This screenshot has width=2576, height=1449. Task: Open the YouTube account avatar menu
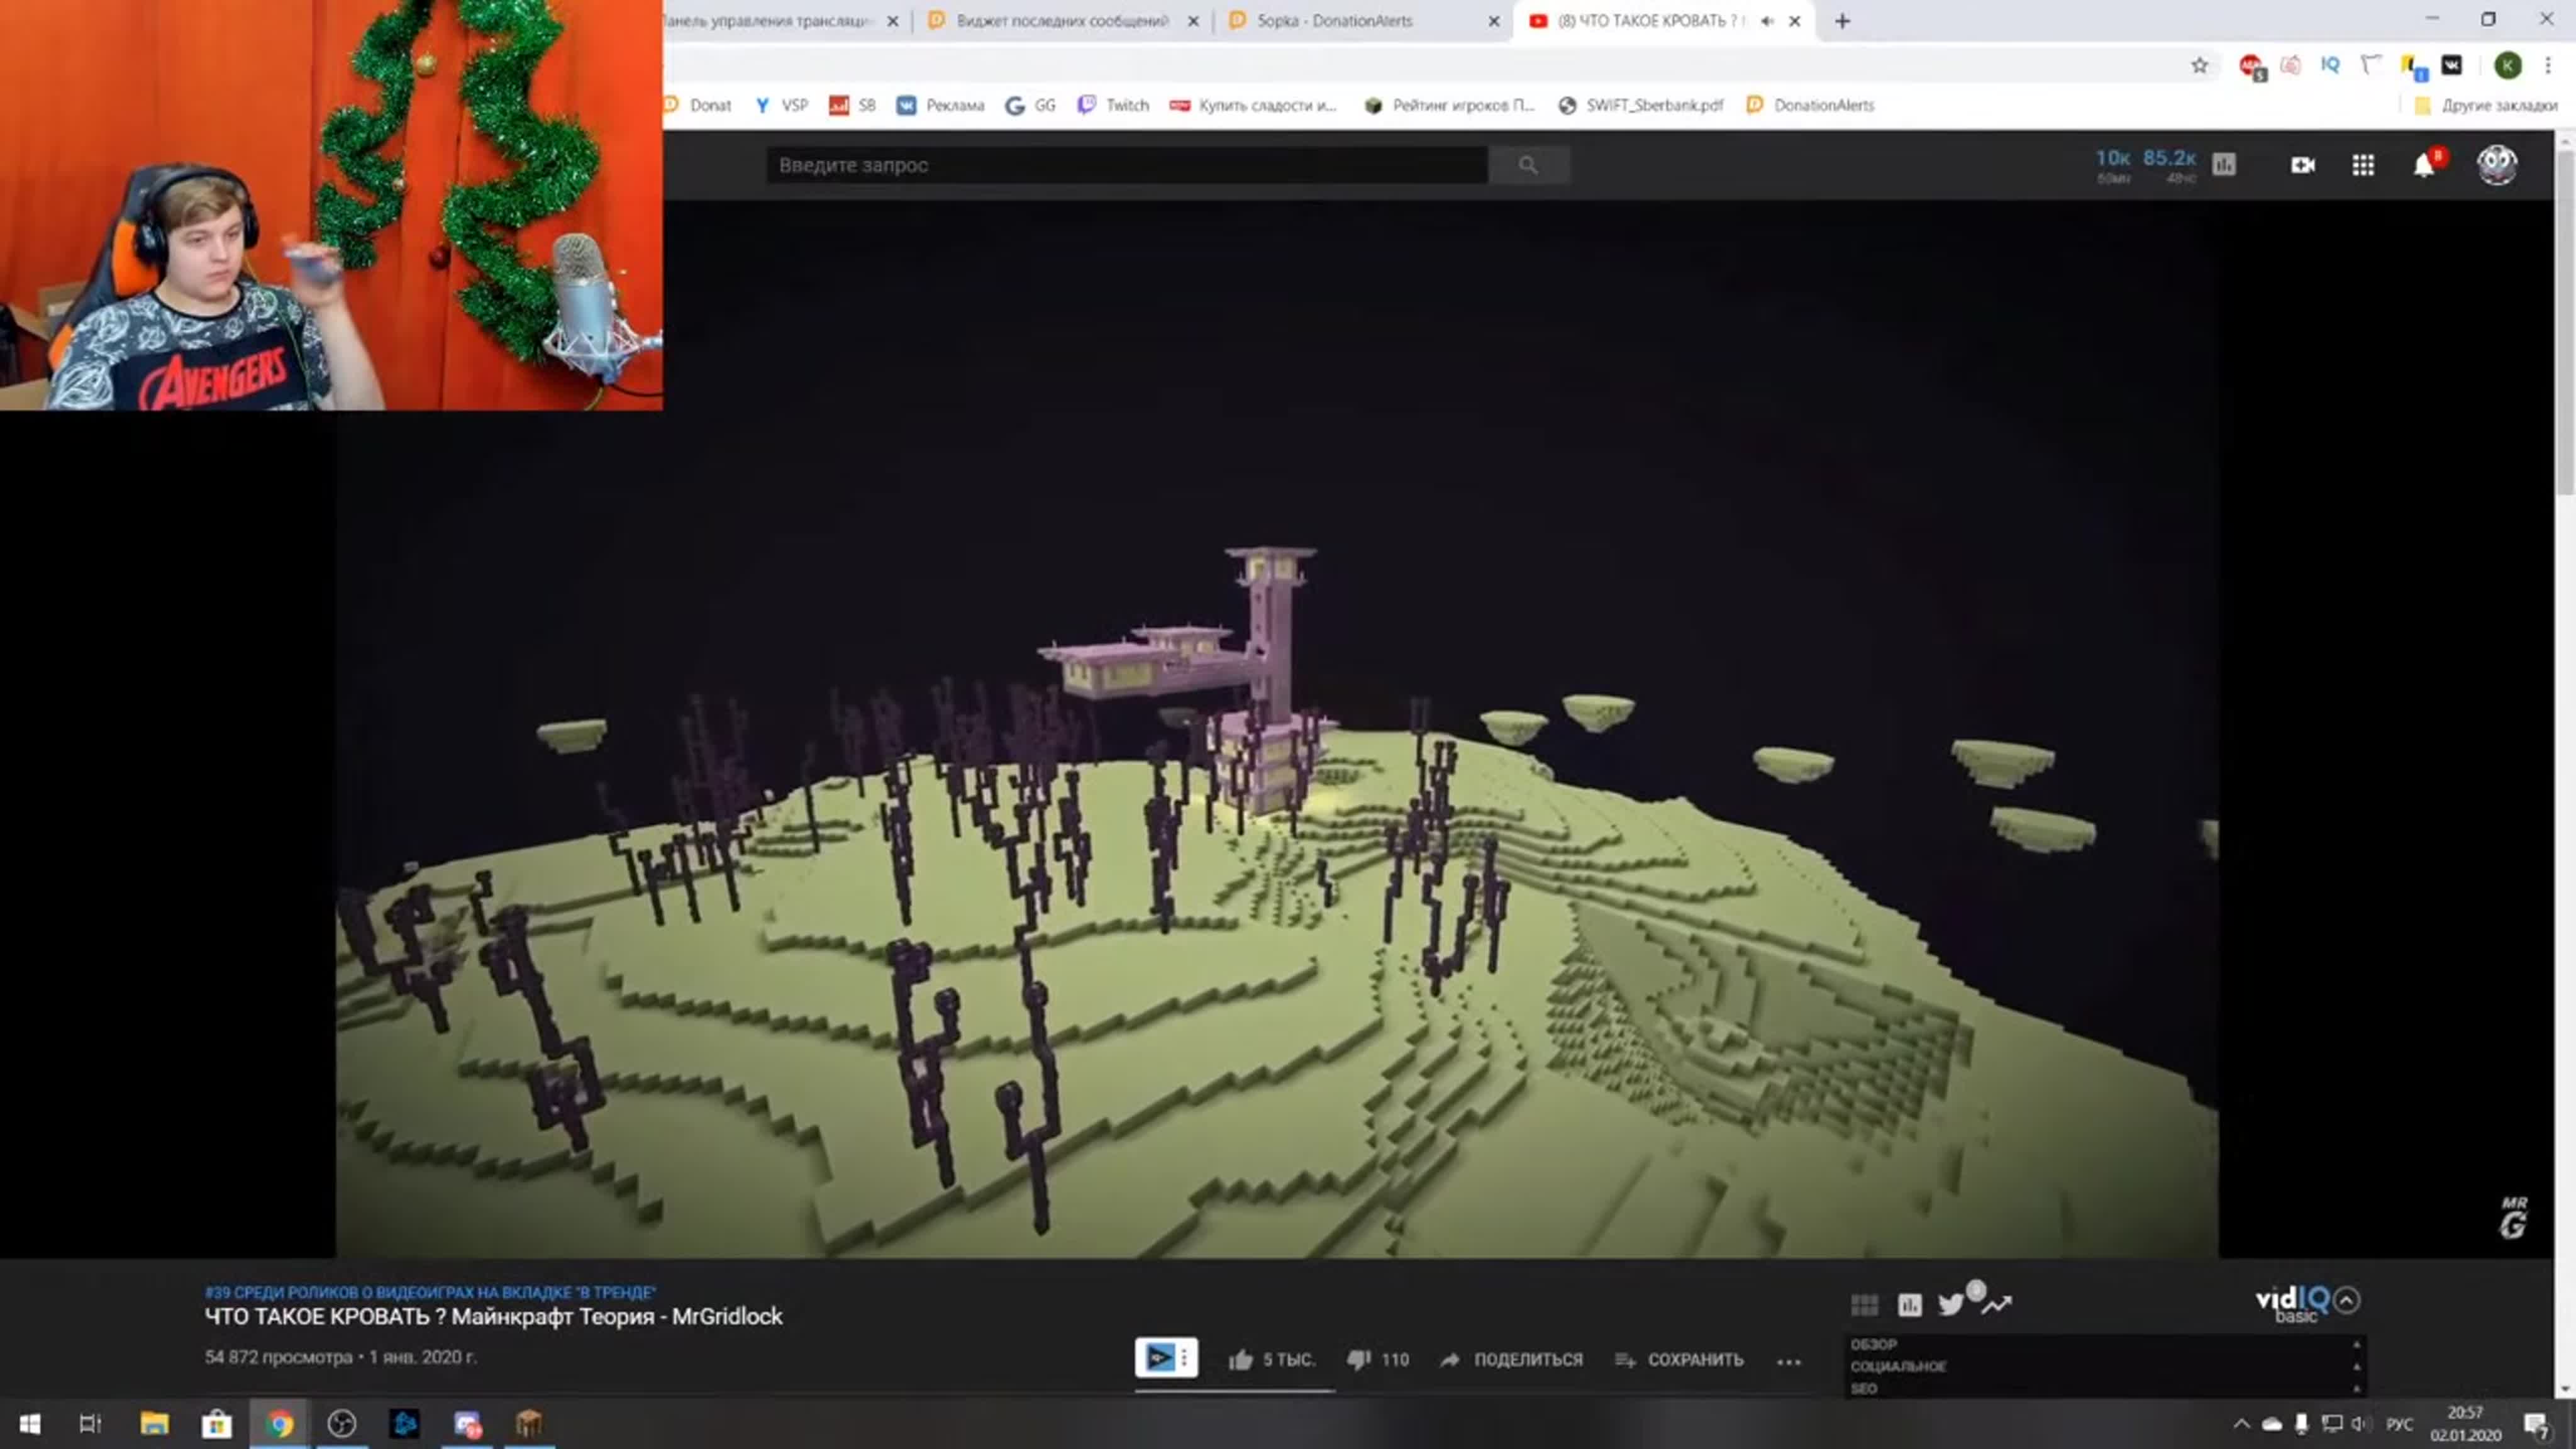(x=2496, y=165)
